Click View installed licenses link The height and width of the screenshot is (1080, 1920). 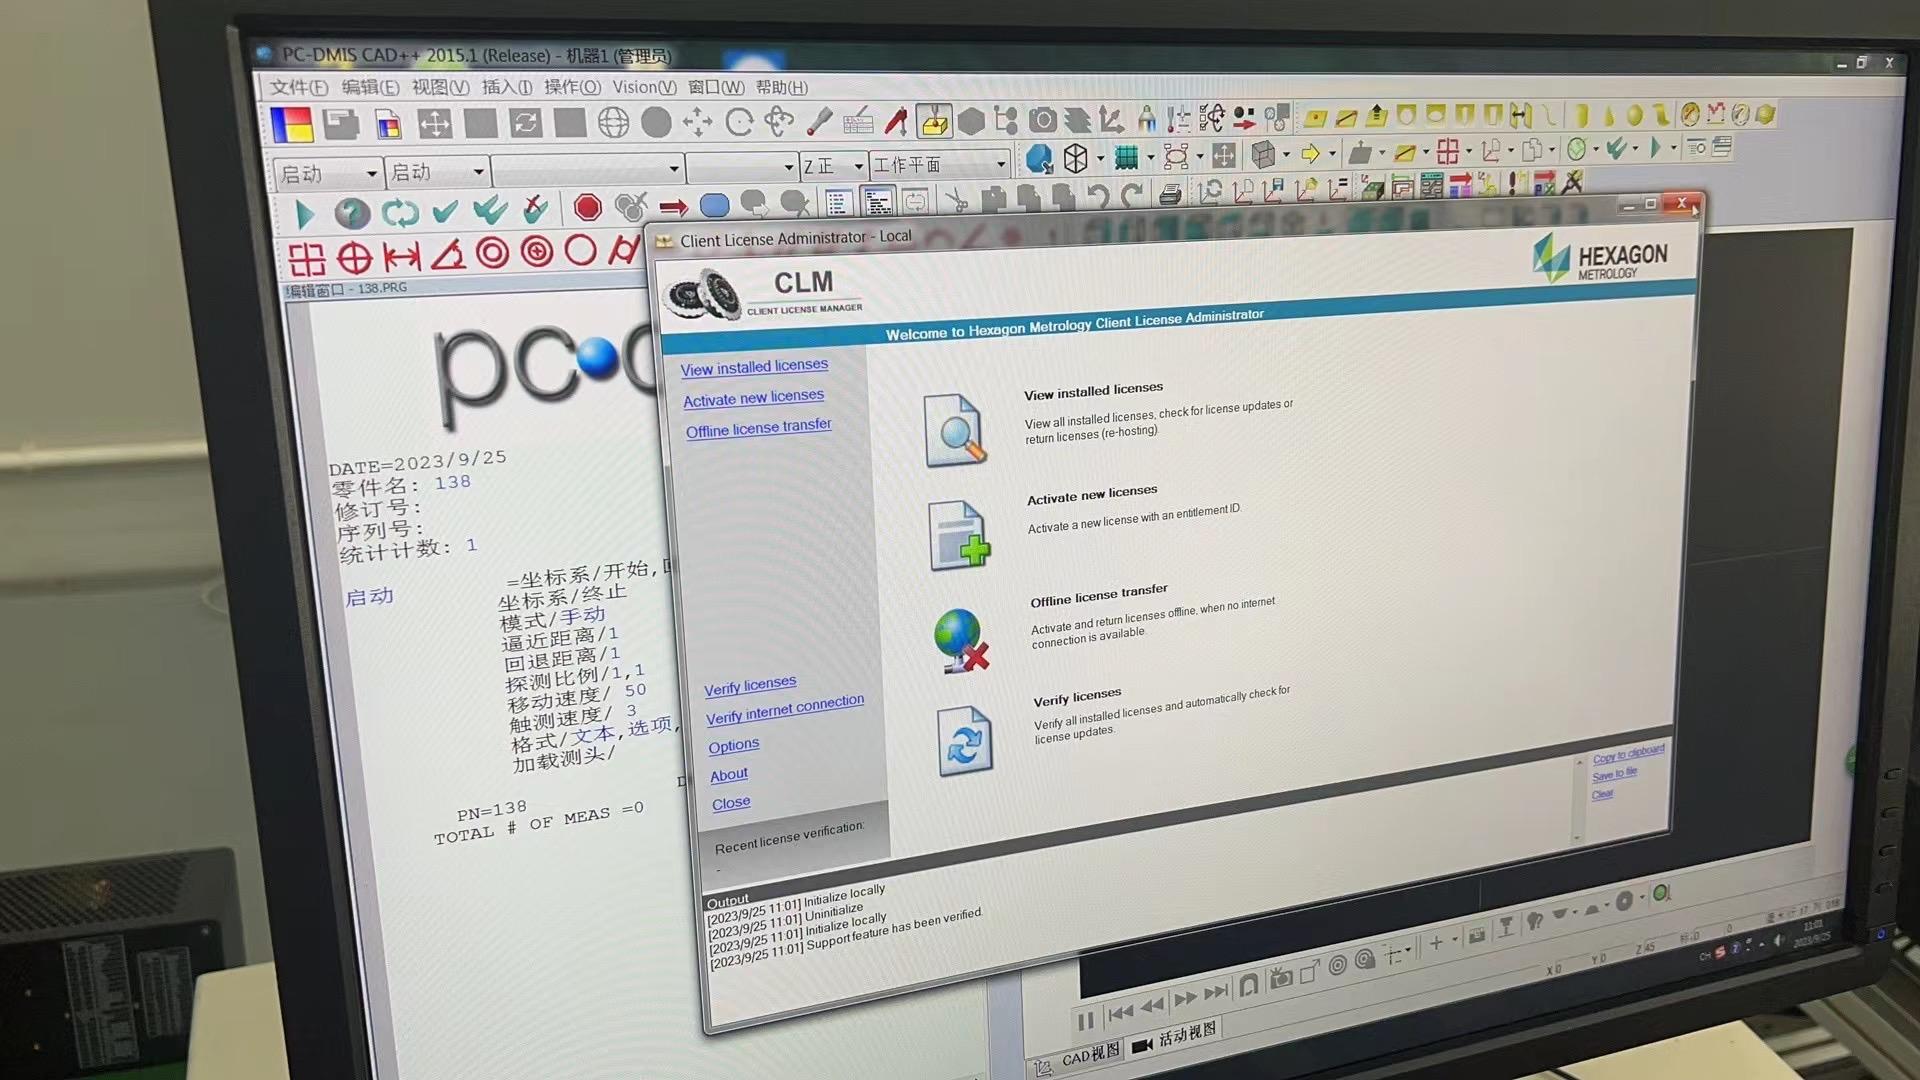pos(754,367)
